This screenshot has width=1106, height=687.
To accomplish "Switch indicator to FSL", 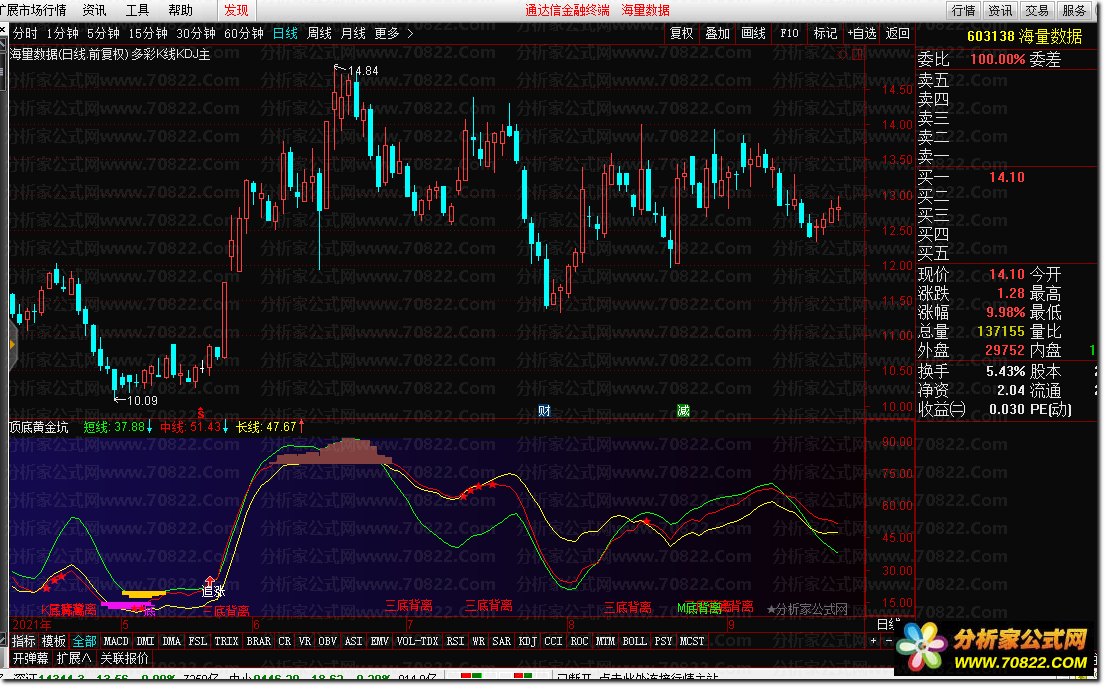I will pyautogui.click(x=198, y=641).
